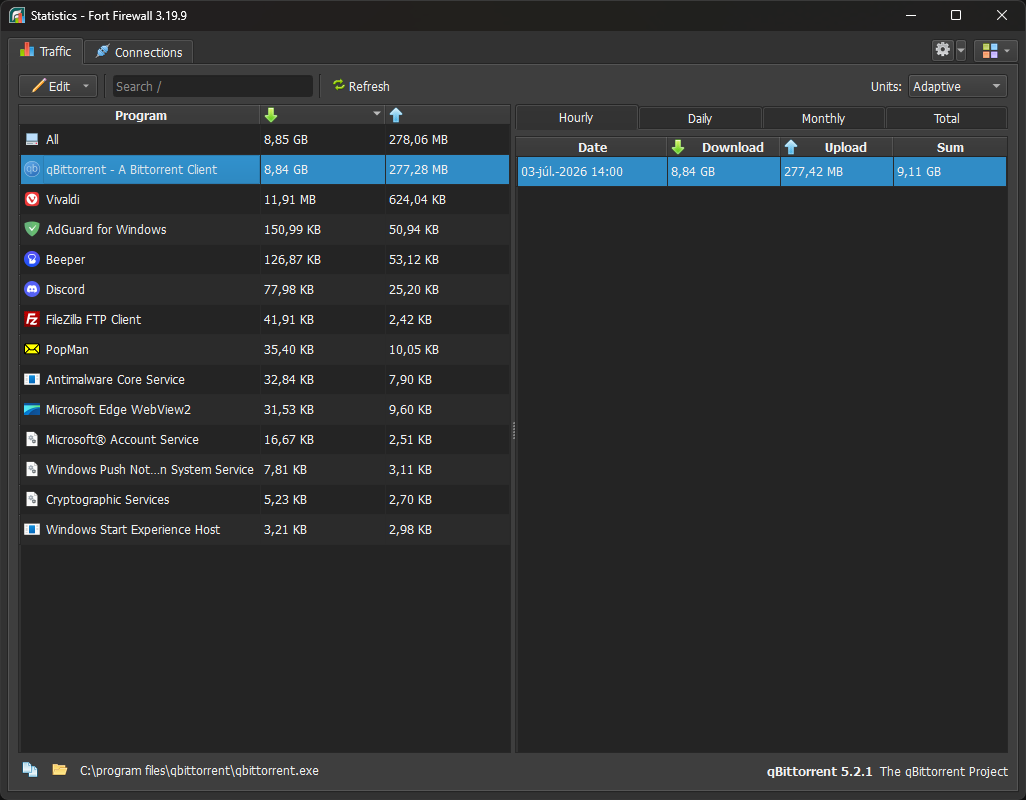
Task: Click the Refresh button
Action: (361, 86)
